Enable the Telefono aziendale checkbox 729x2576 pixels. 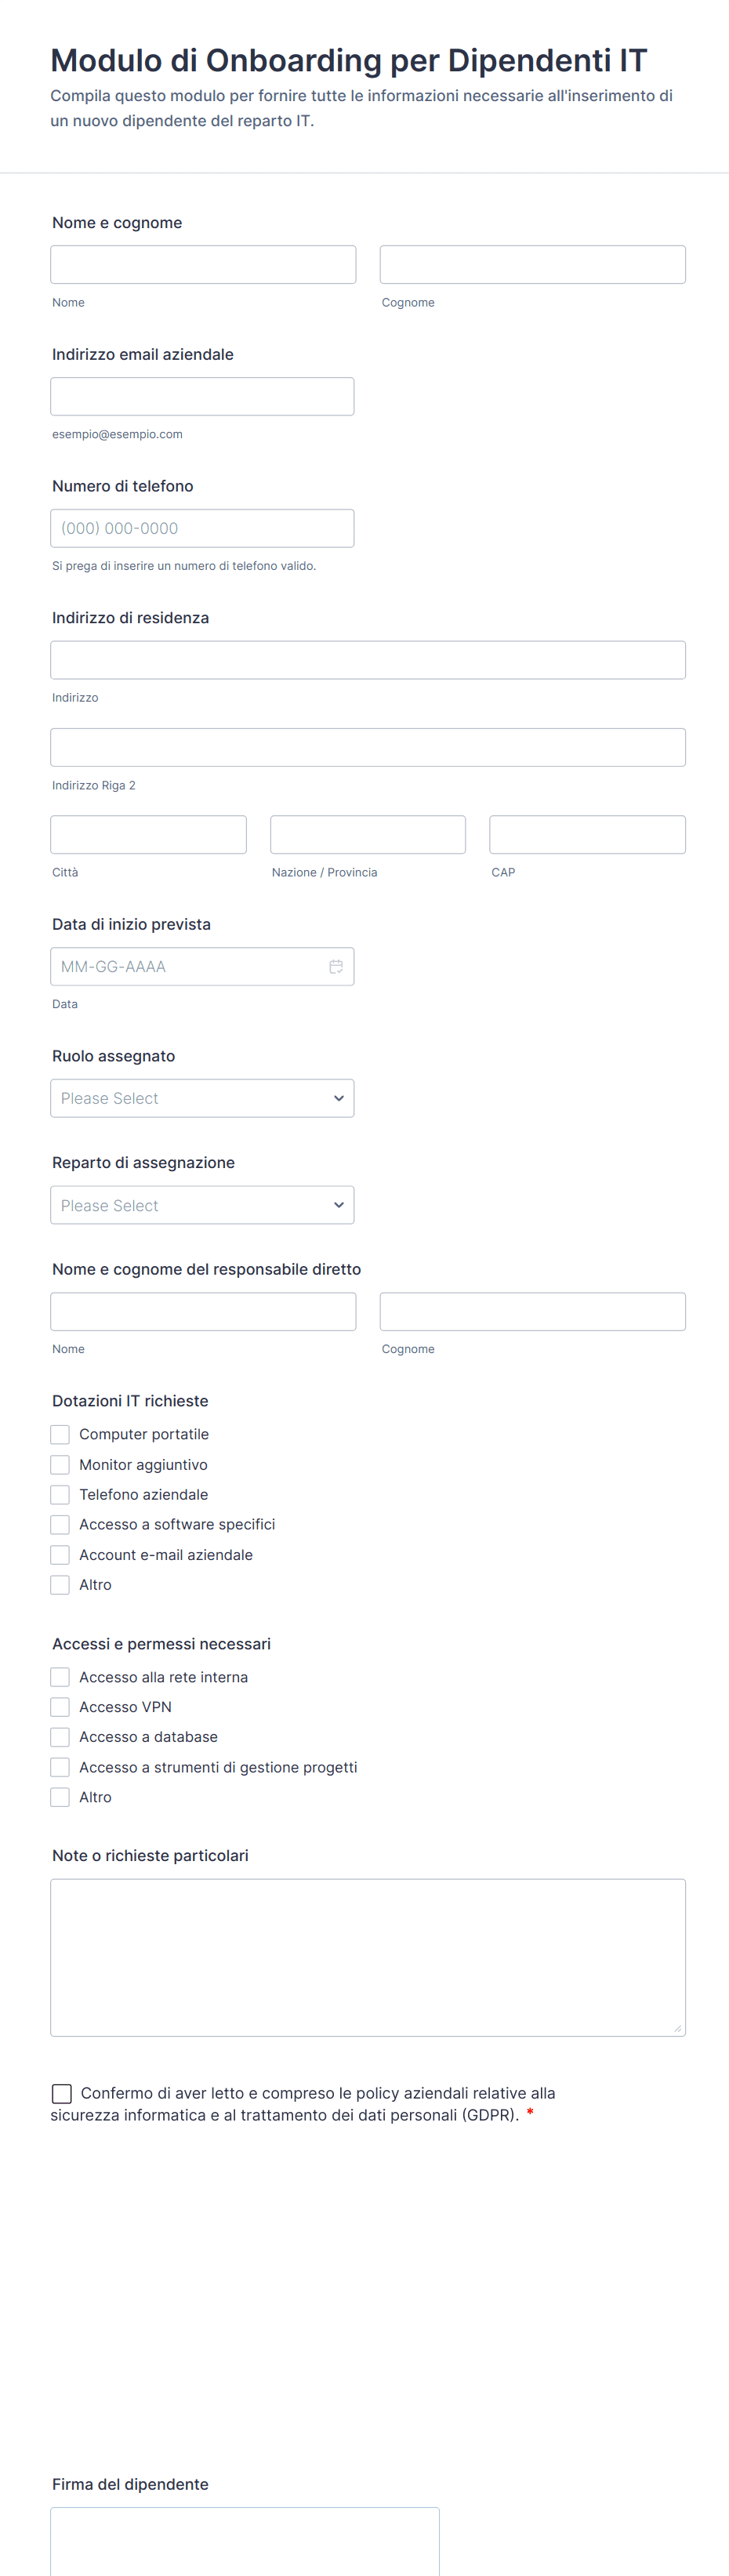coord(60,1494)
